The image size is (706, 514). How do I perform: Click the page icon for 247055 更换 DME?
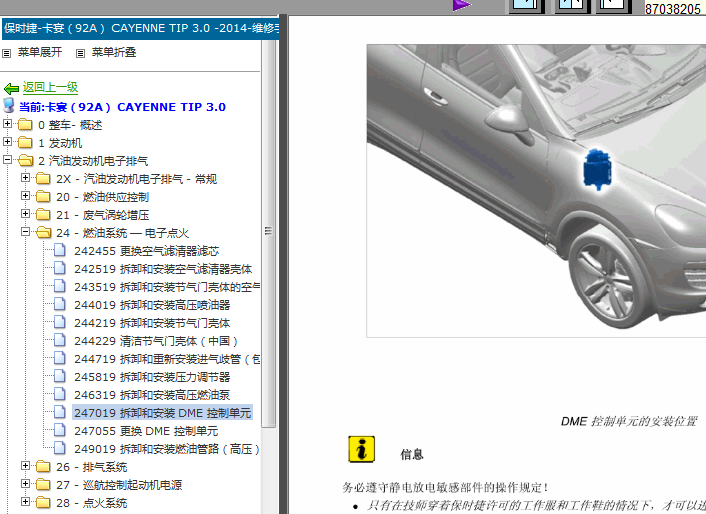click(x=59, y=430)
